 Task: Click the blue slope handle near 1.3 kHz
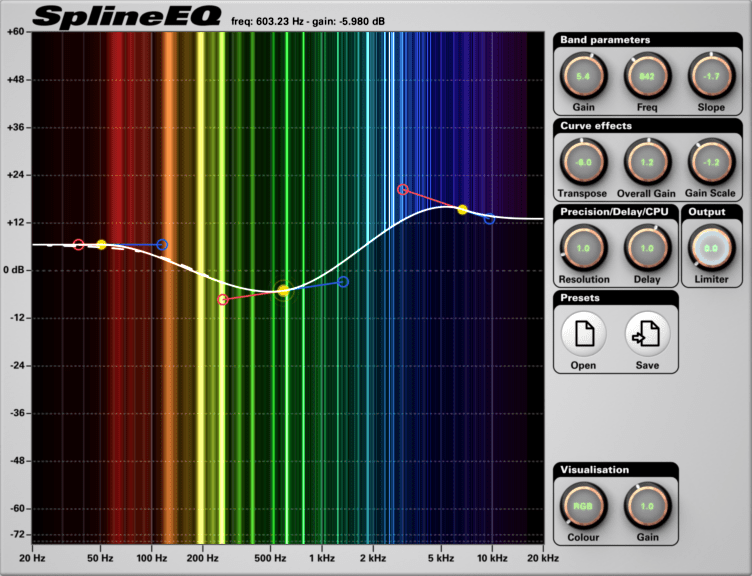343,282
